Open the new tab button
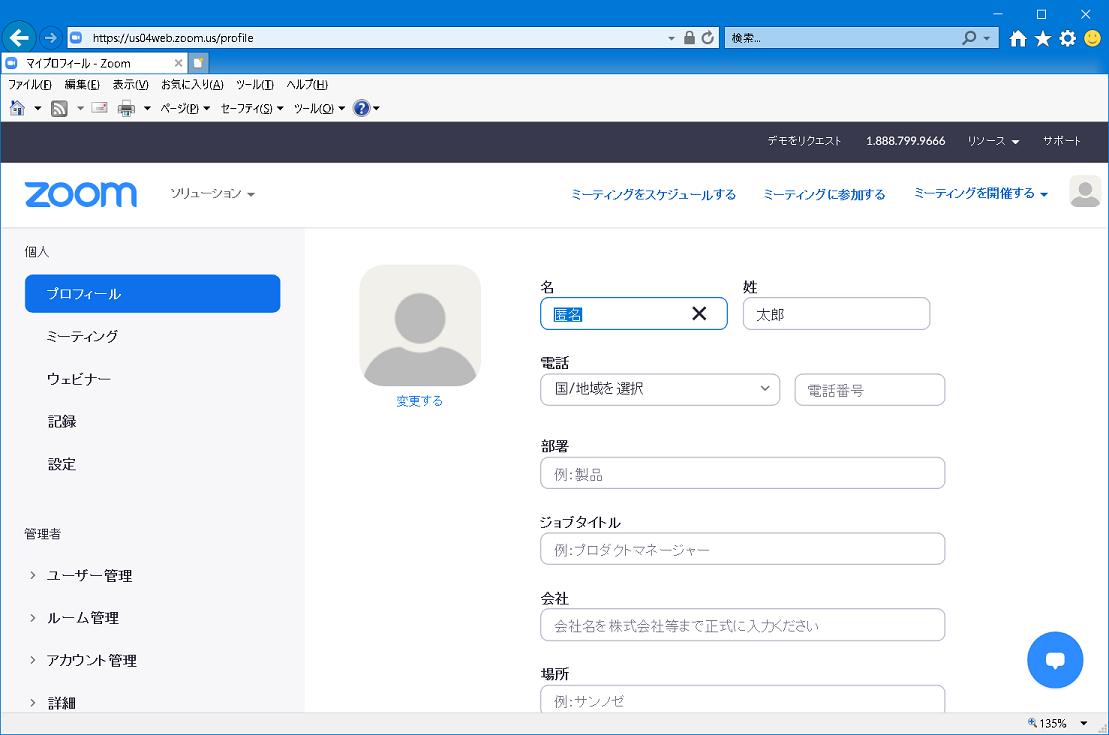Viewport: 1109px width, 735px height. coord(199,63)
